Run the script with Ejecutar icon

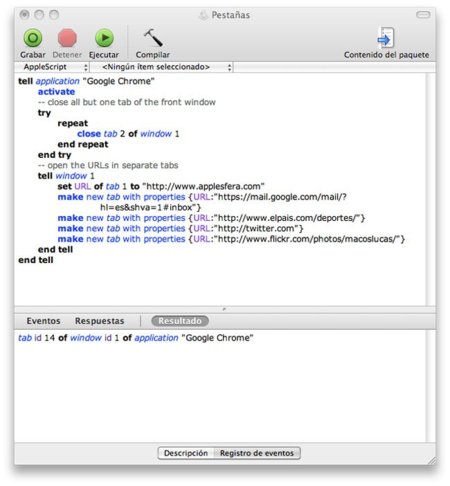pyautogui.click(x=104, y=38)
